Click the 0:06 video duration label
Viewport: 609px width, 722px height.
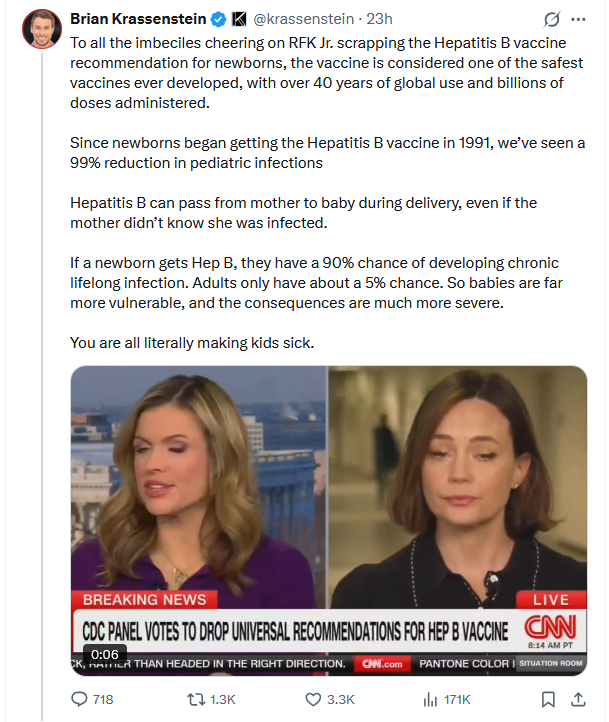coord(104,654)
